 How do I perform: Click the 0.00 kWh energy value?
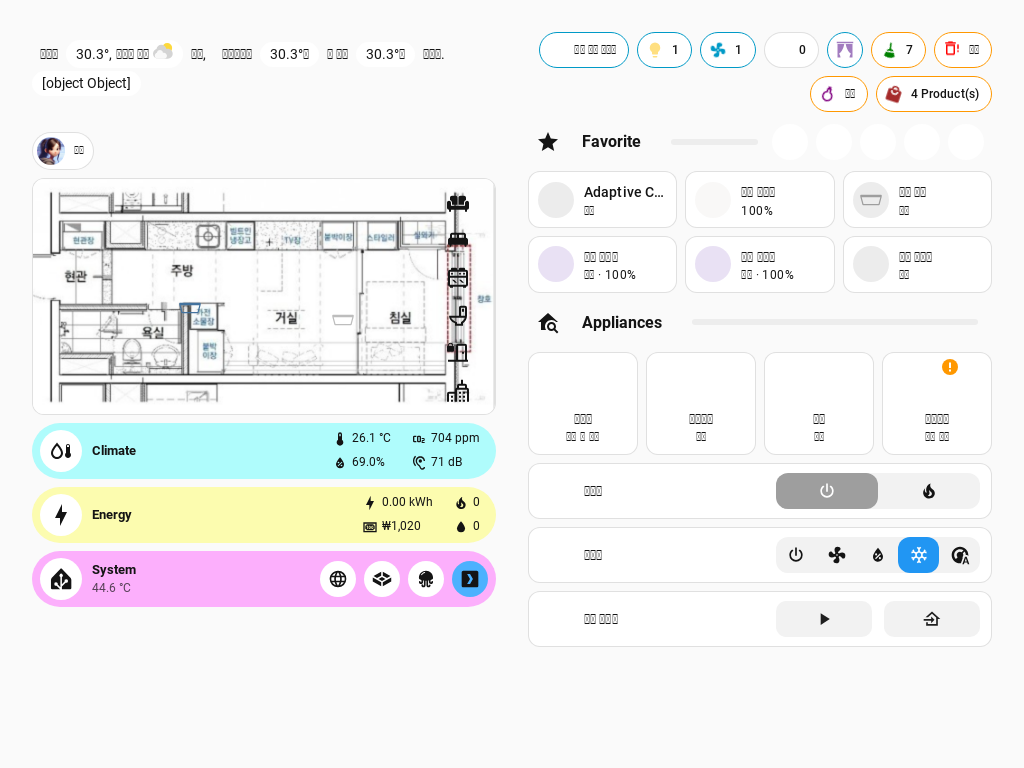coord(398,502)
